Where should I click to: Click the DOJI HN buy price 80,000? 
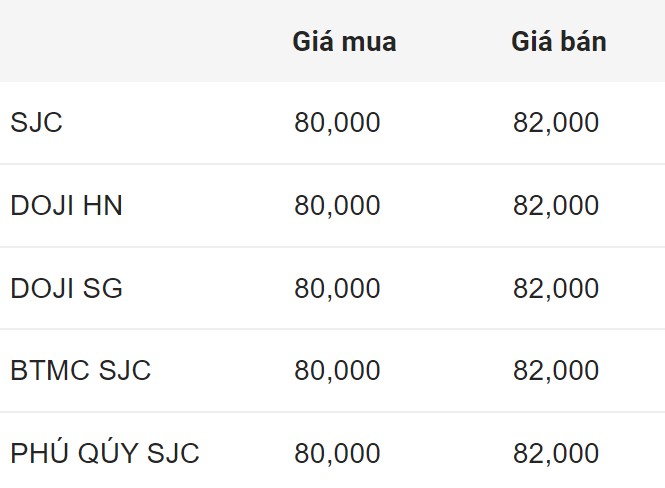coord(337,206)
